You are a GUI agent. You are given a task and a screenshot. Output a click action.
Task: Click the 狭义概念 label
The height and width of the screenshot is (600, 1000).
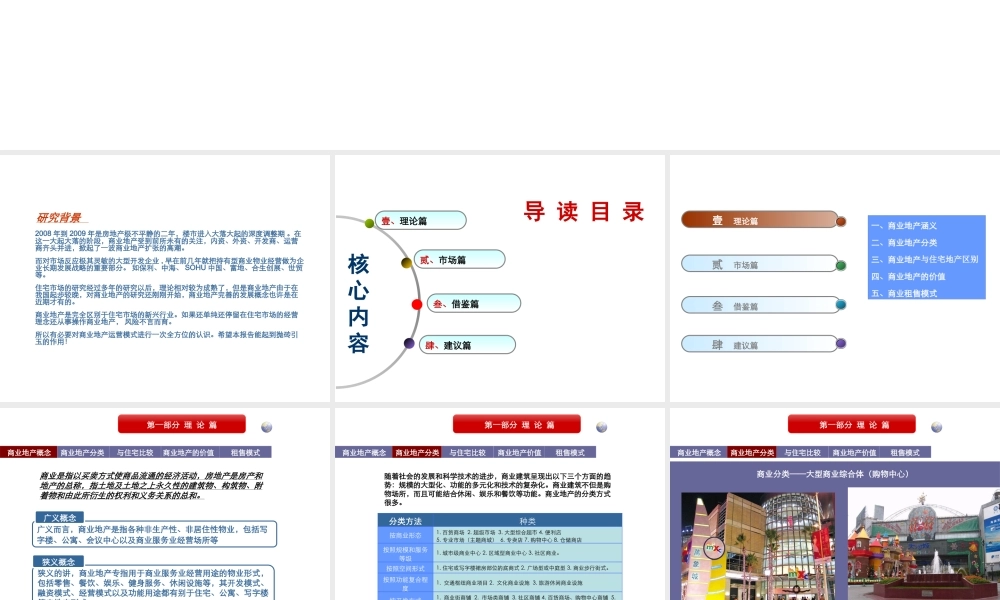58,562
